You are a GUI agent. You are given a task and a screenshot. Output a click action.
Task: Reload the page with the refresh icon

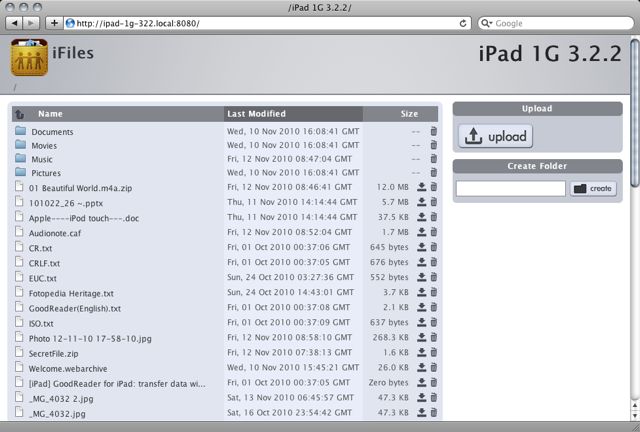(x=462, y=23)
